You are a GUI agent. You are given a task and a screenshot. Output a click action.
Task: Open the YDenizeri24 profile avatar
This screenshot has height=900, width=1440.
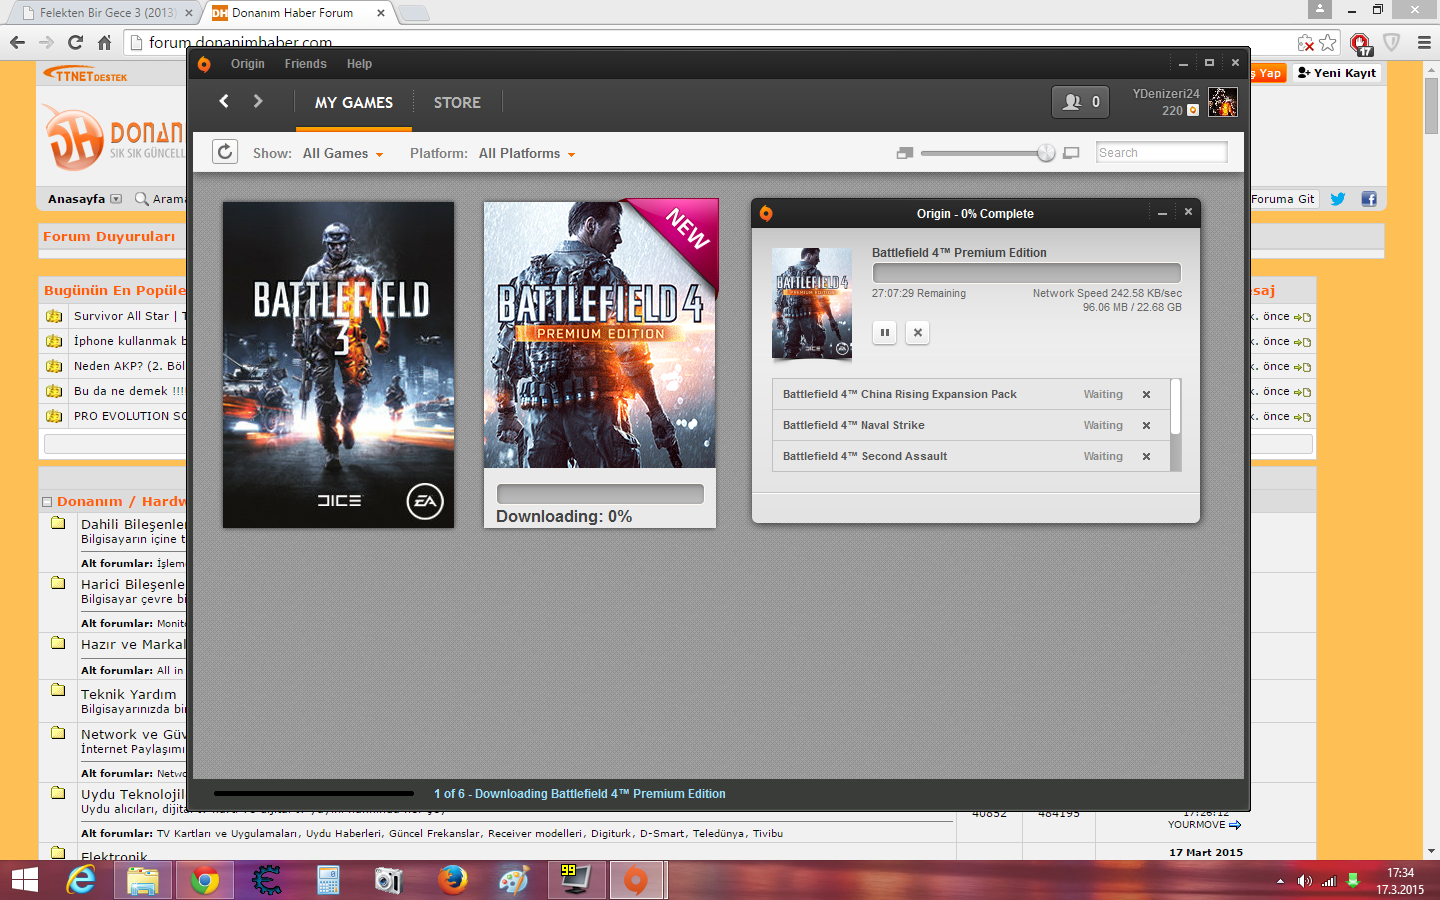click(x=1222, y=102)
